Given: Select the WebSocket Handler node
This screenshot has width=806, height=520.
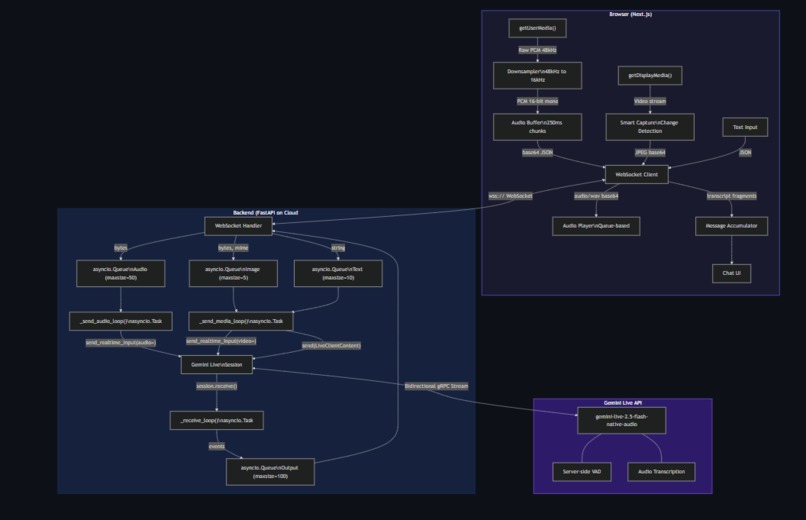Looking at the screenshot, I should click(x=238, y=226).
